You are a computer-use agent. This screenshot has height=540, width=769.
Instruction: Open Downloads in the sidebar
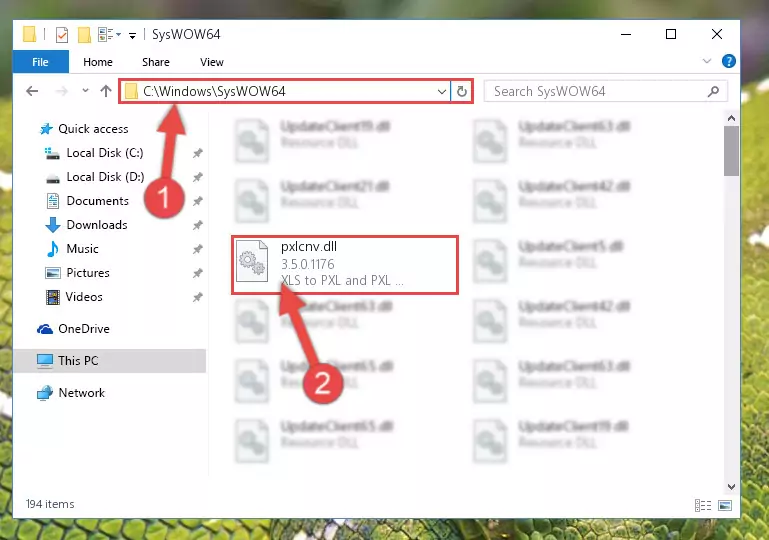coord(97,225)
